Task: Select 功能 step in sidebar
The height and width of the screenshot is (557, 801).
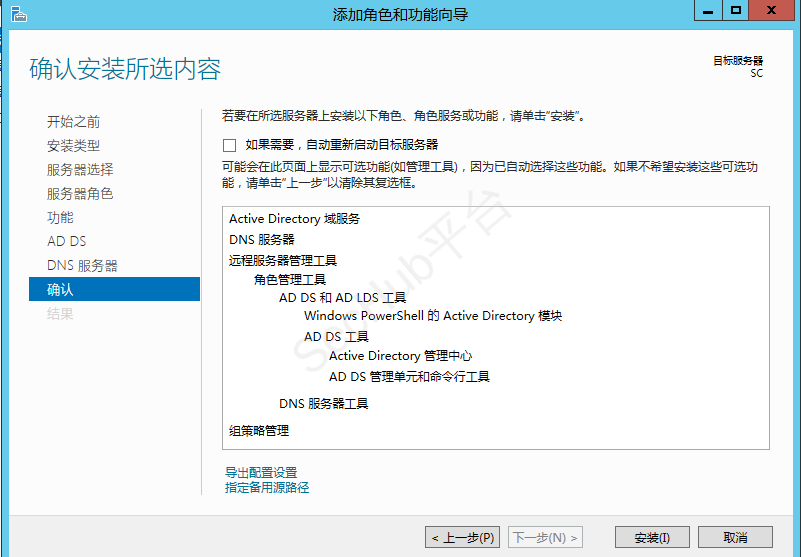Action: pyautogui.click(x=60, y=218)
